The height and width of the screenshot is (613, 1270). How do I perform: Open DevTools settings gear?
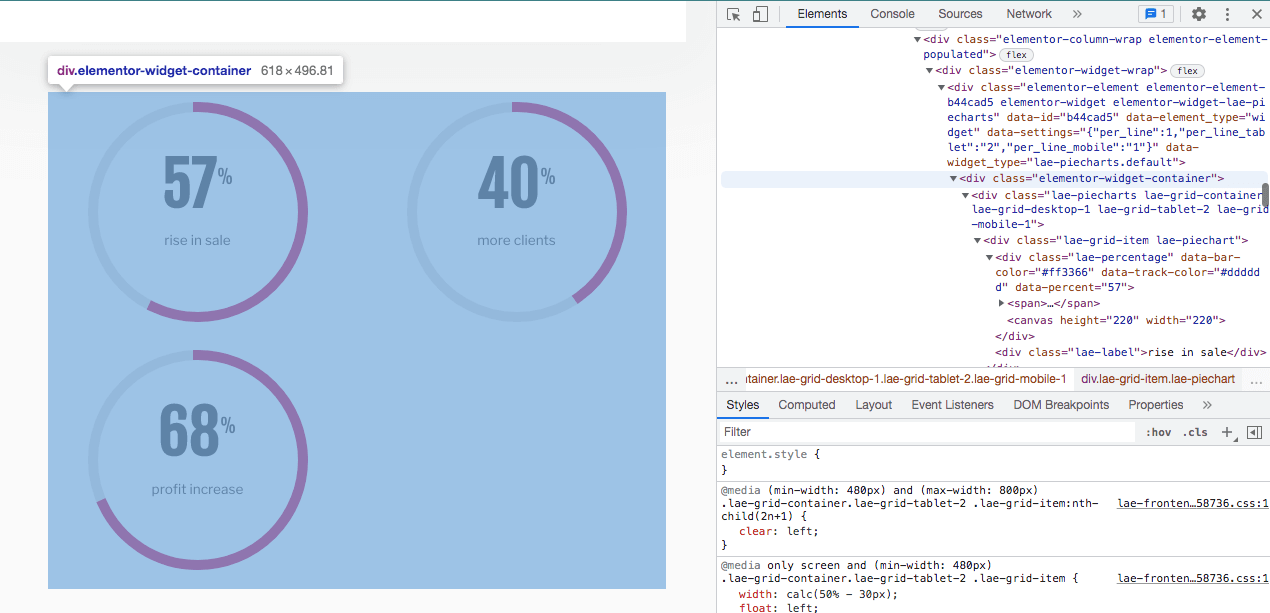(1198, 14)
